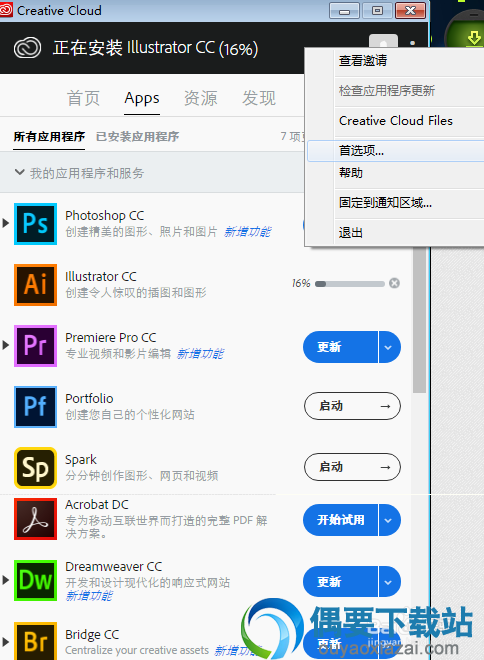Click the Premiere Pro CC app icon
The width and height of the screenshot is (484, 660).
(x=35, y=346)
